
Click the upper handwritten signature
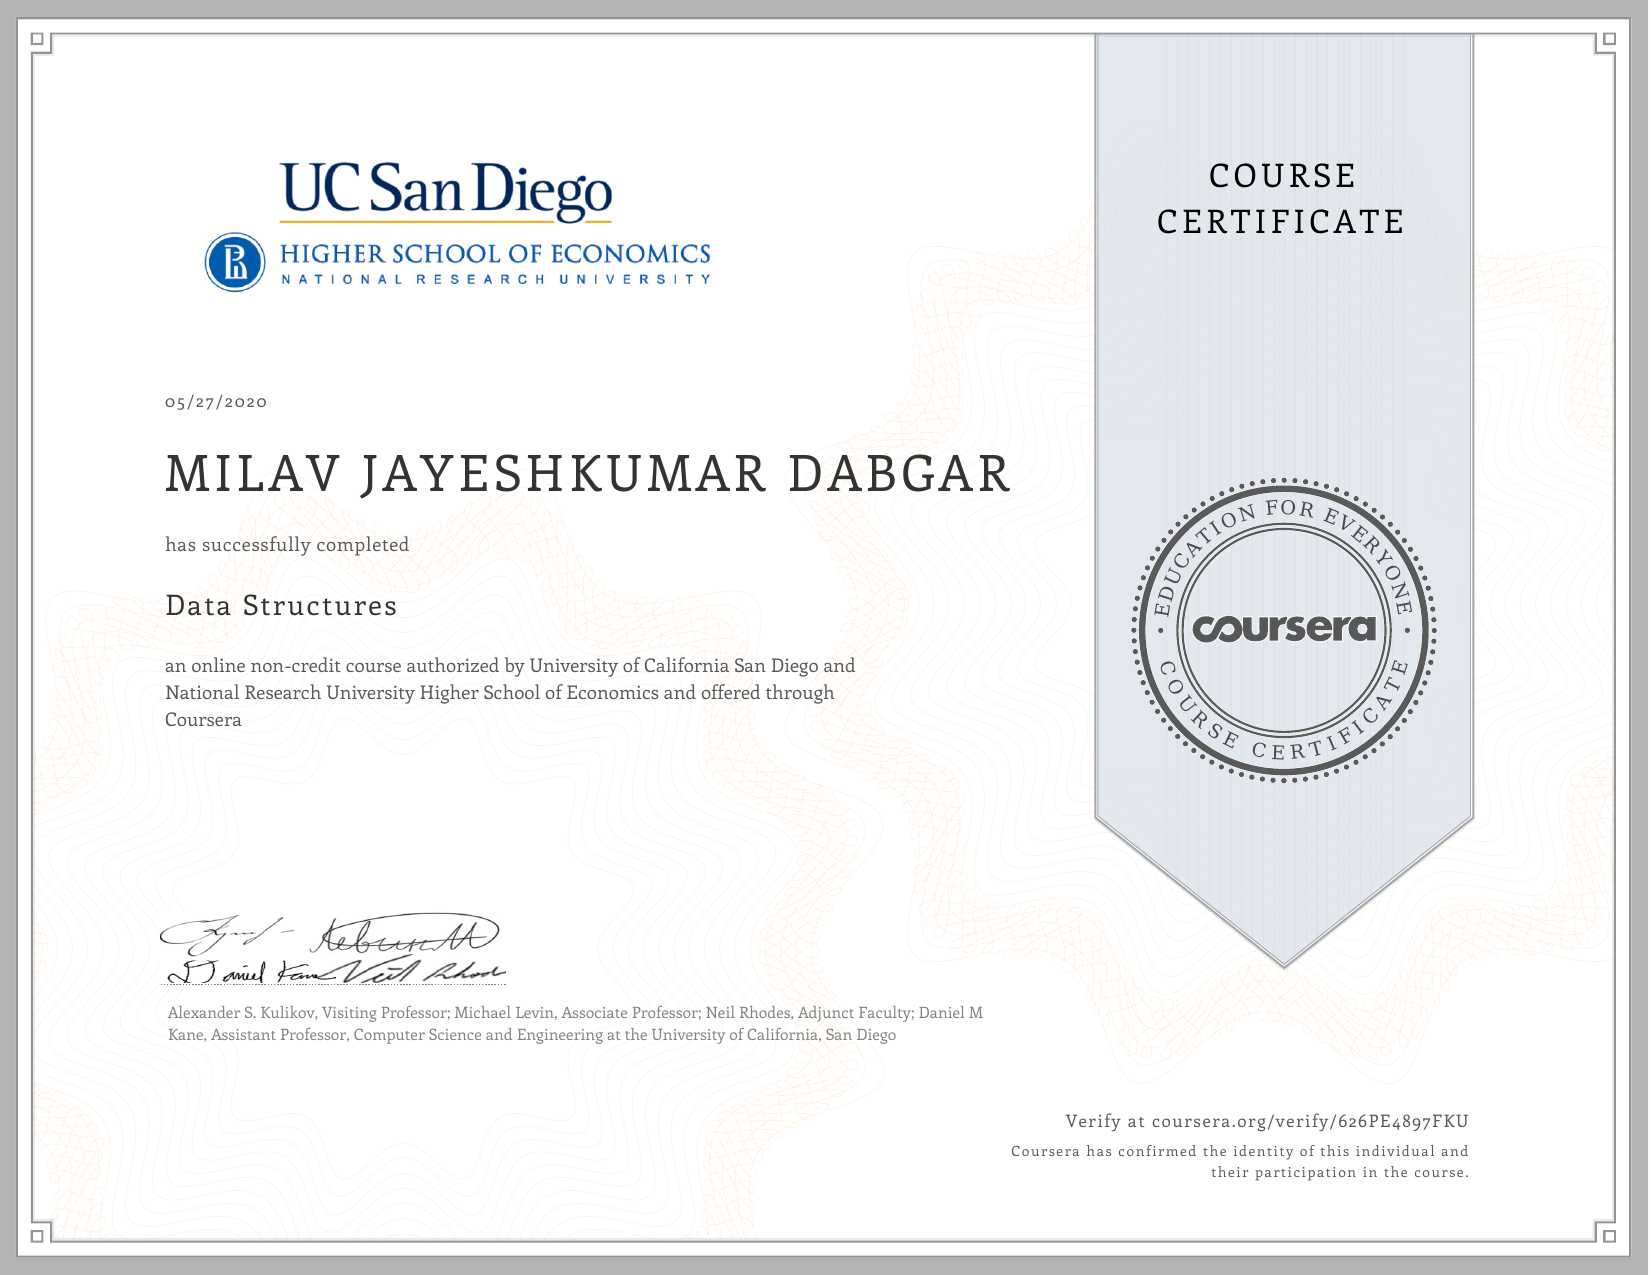point(330,934)
